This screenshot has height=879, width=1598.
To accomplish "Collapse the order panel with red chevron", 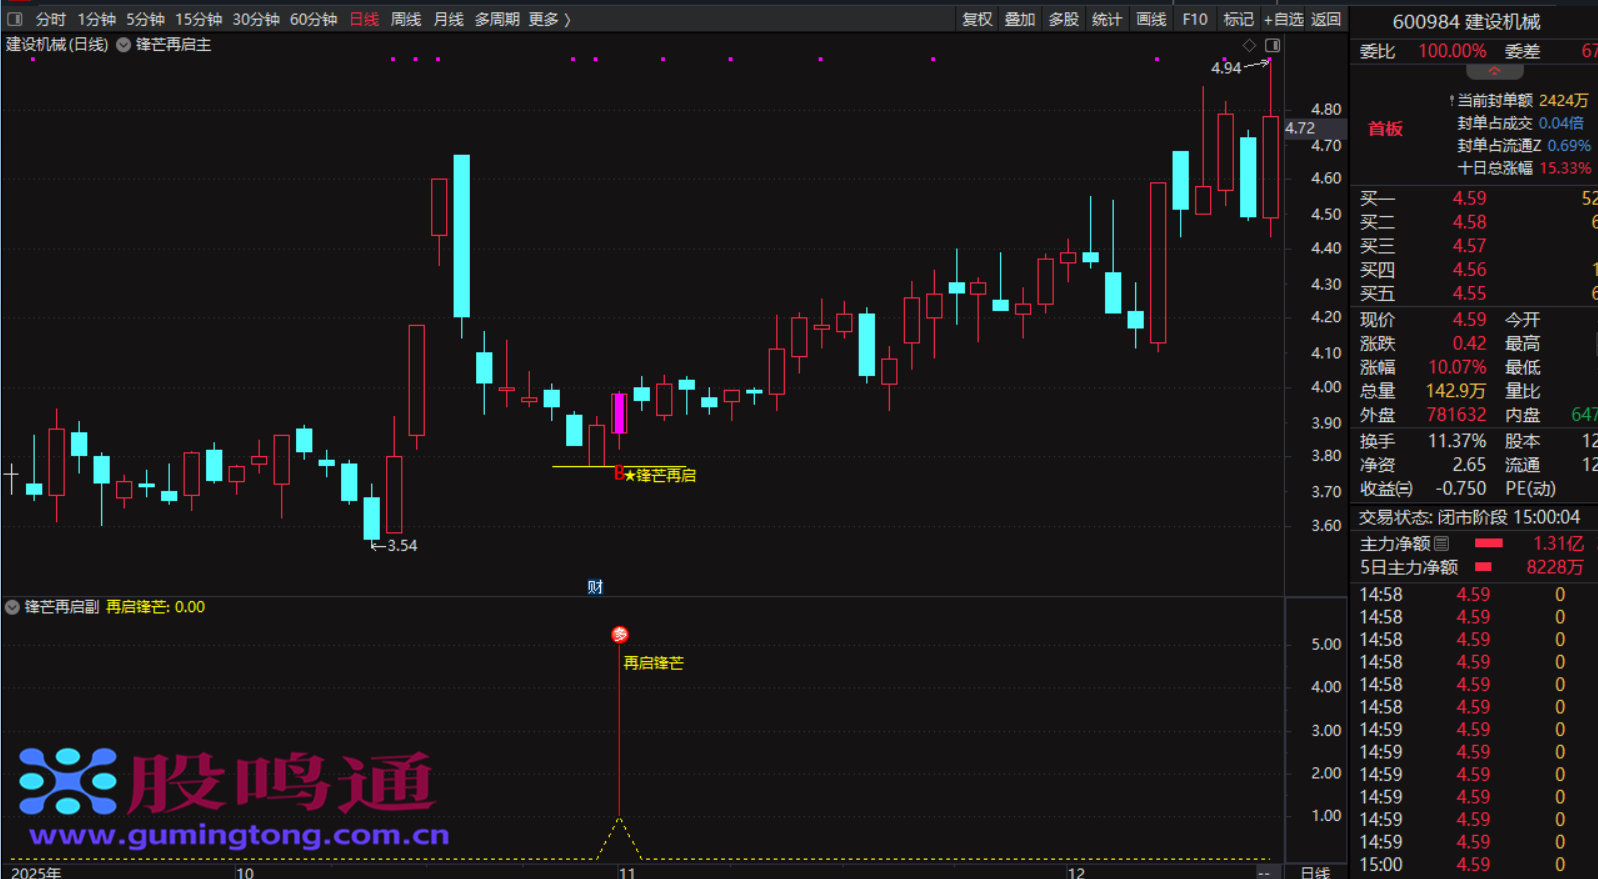I will pyautogui.click(x=1494, y=72).
